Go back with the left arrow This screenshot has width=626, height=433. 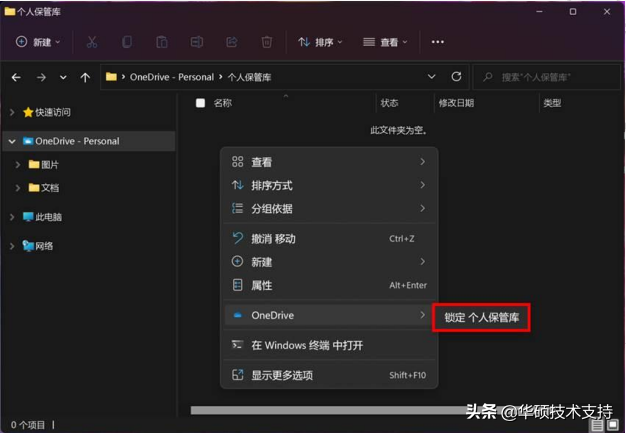(16, 77)
